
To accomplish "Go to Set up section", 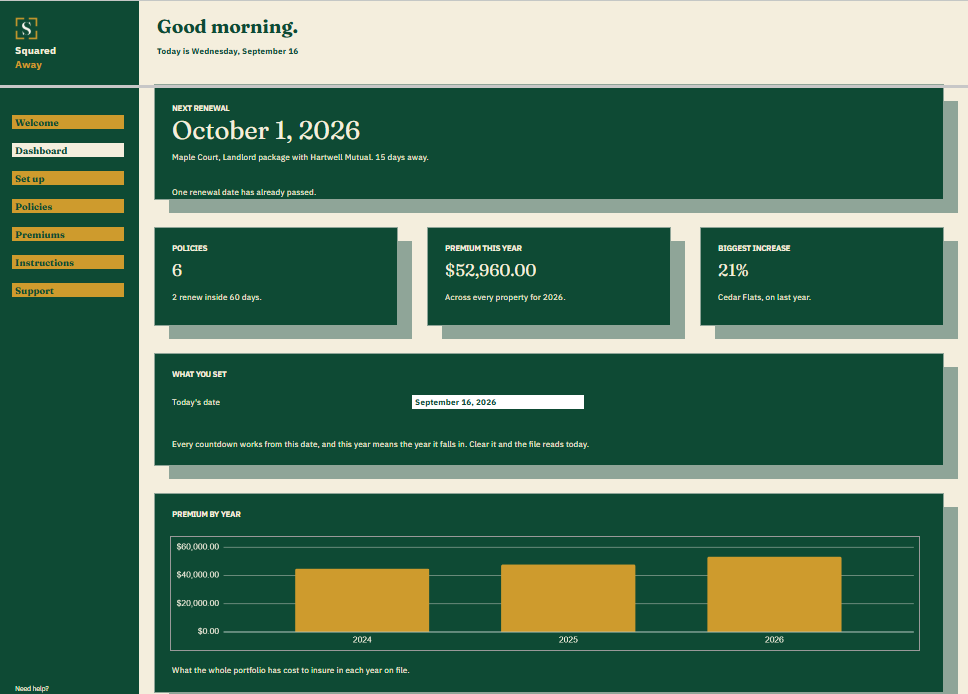I will click(68, 178).
